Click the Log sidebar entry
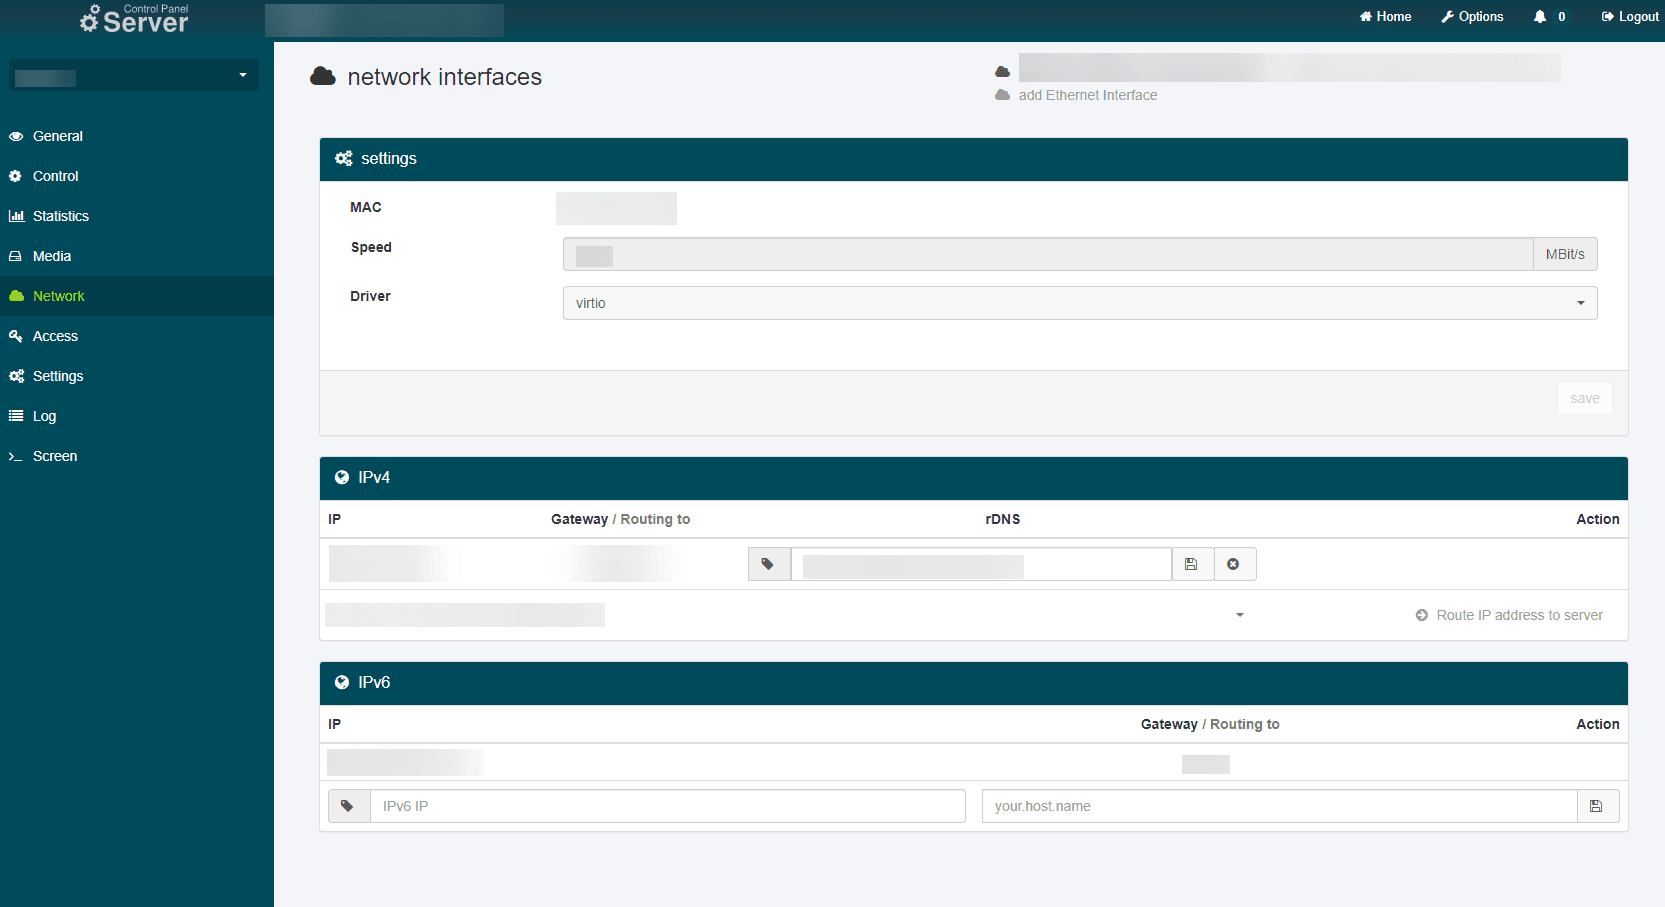This screenshot has width=1665, height=907. (44, 416)
